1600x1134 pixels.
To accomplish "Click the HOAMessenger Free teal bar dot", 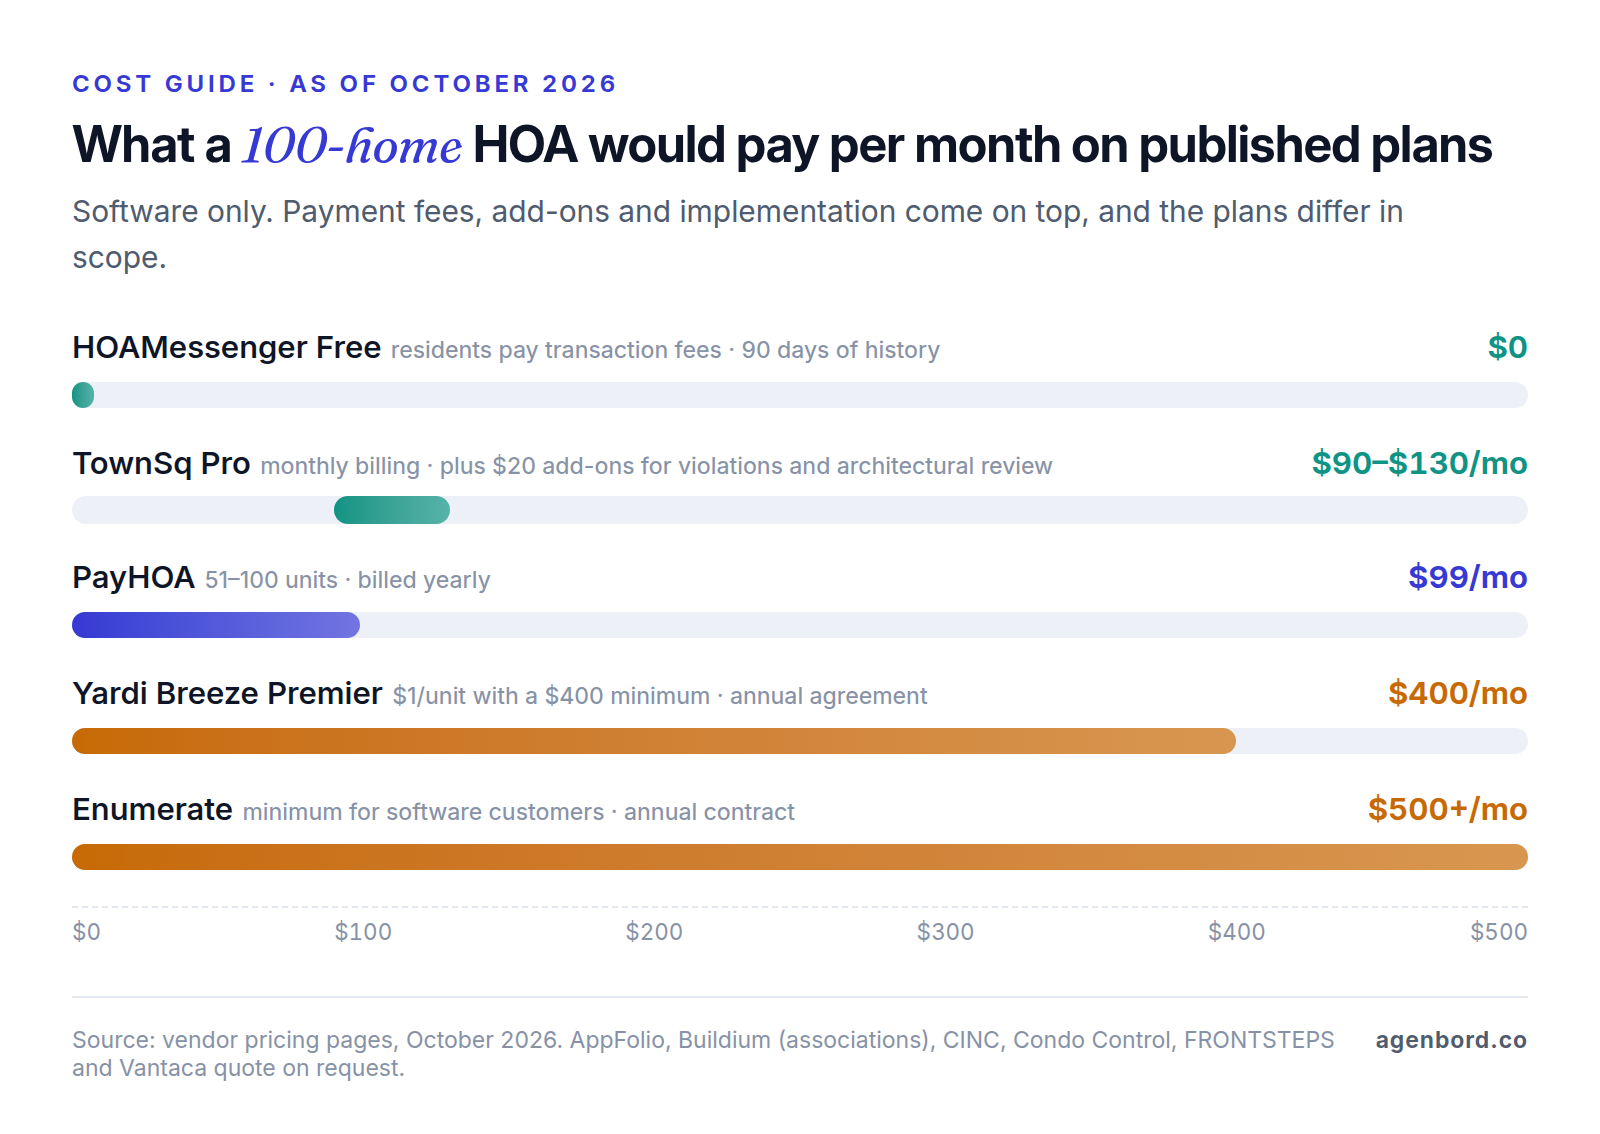I will (x=83, y=395).
